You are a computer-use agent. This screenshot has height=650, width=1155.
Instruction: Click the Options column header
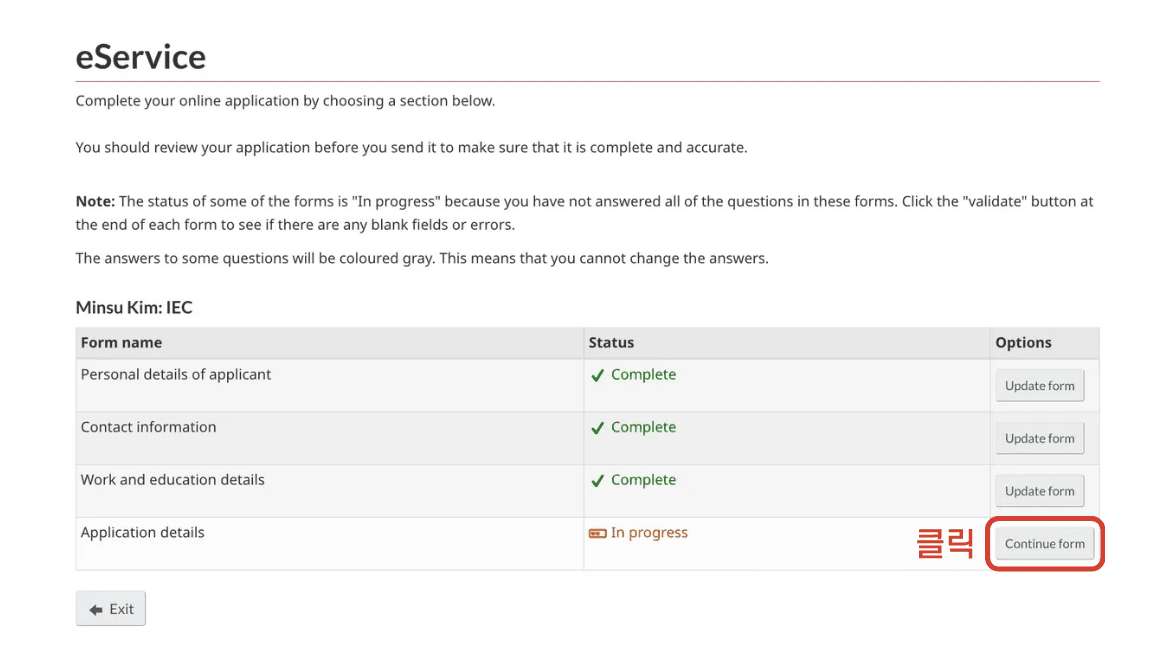point(1023,342)
